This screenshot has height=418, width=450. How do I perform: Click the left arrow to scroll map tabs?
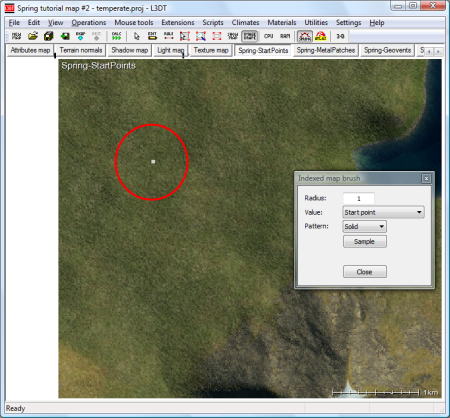pos(429,51)
